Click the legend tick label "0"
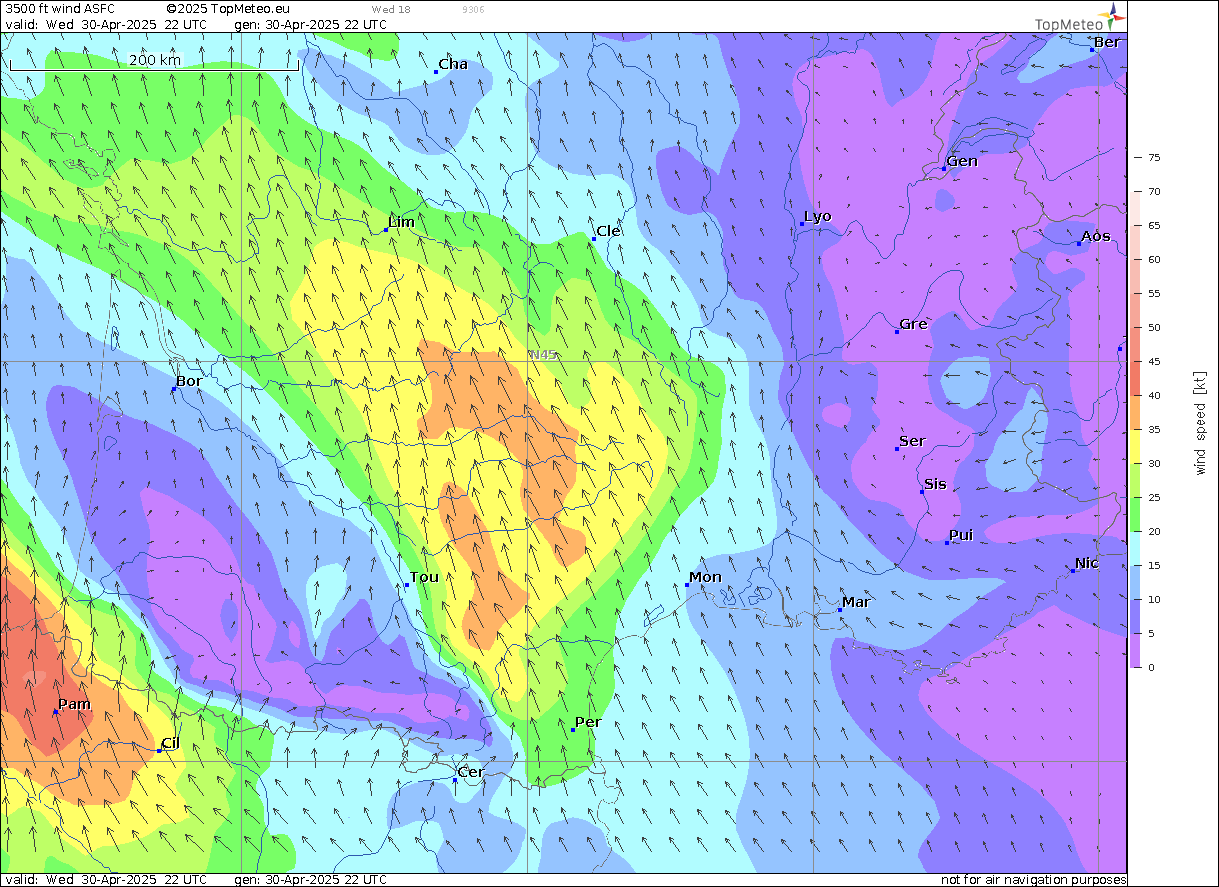The height and width of the screenshot is (887, 1219). [x=1151, y=667]
